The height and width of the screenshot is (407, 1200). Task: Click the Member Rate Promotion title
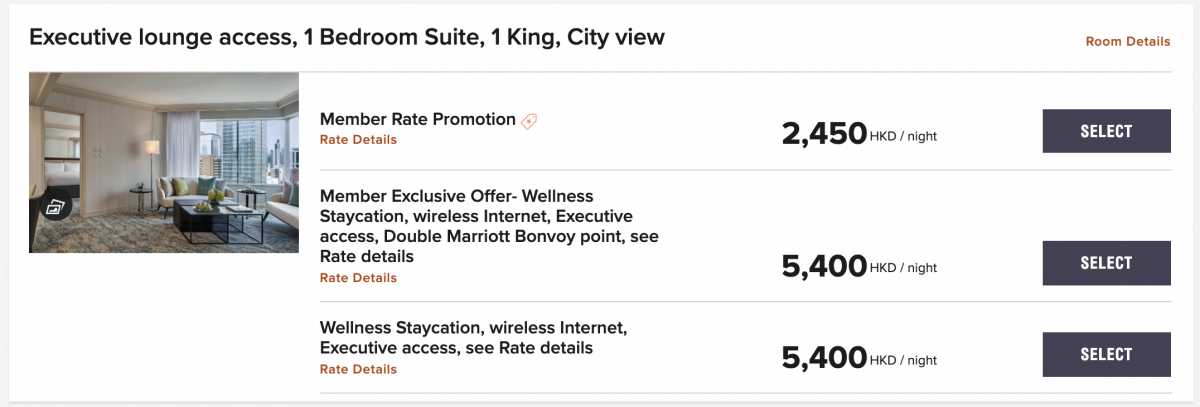(x=418, y=119)
